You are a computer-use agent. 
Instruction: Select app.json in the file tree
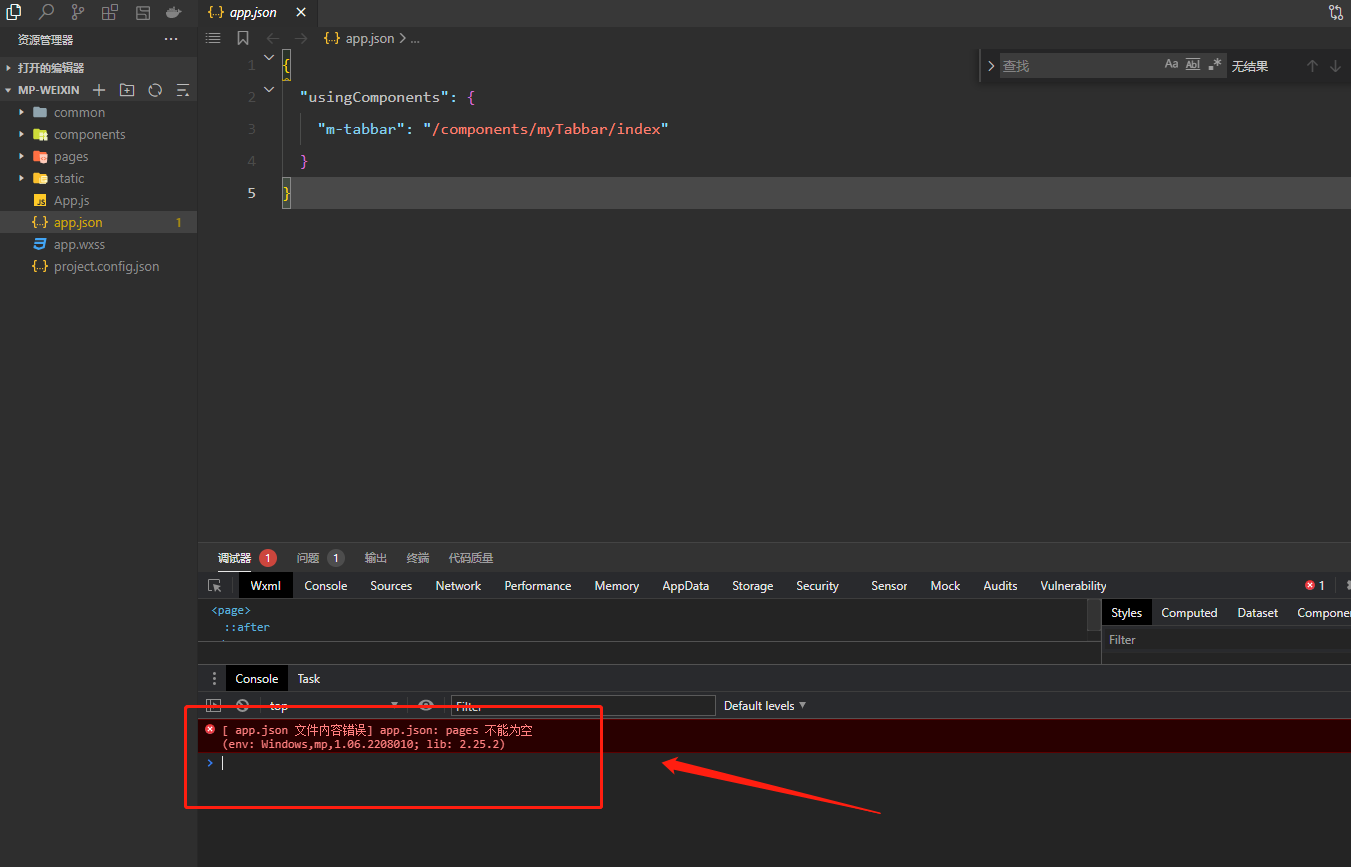98,222
